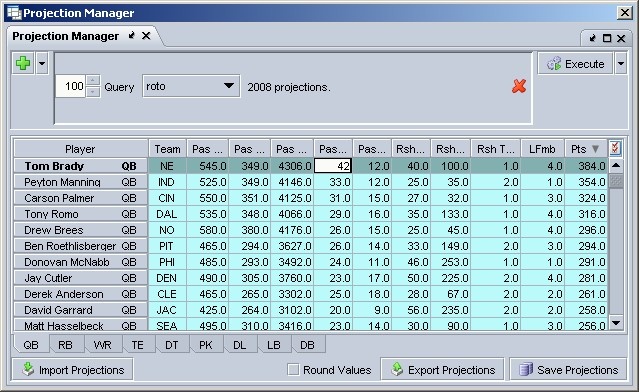Screen dimensions: 639x392
Task: Select the Matt Hasselbeck row
Action: coord(311,325)
